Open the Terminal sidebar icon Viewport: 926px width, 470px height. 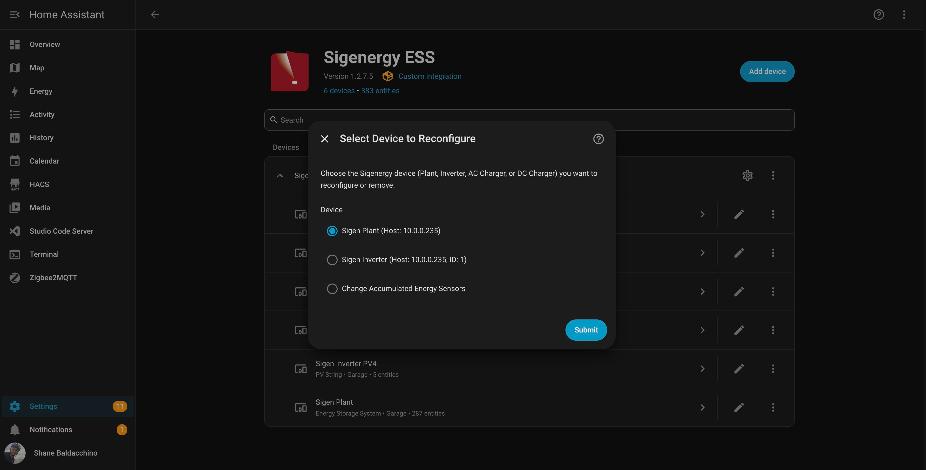[15, 254]
